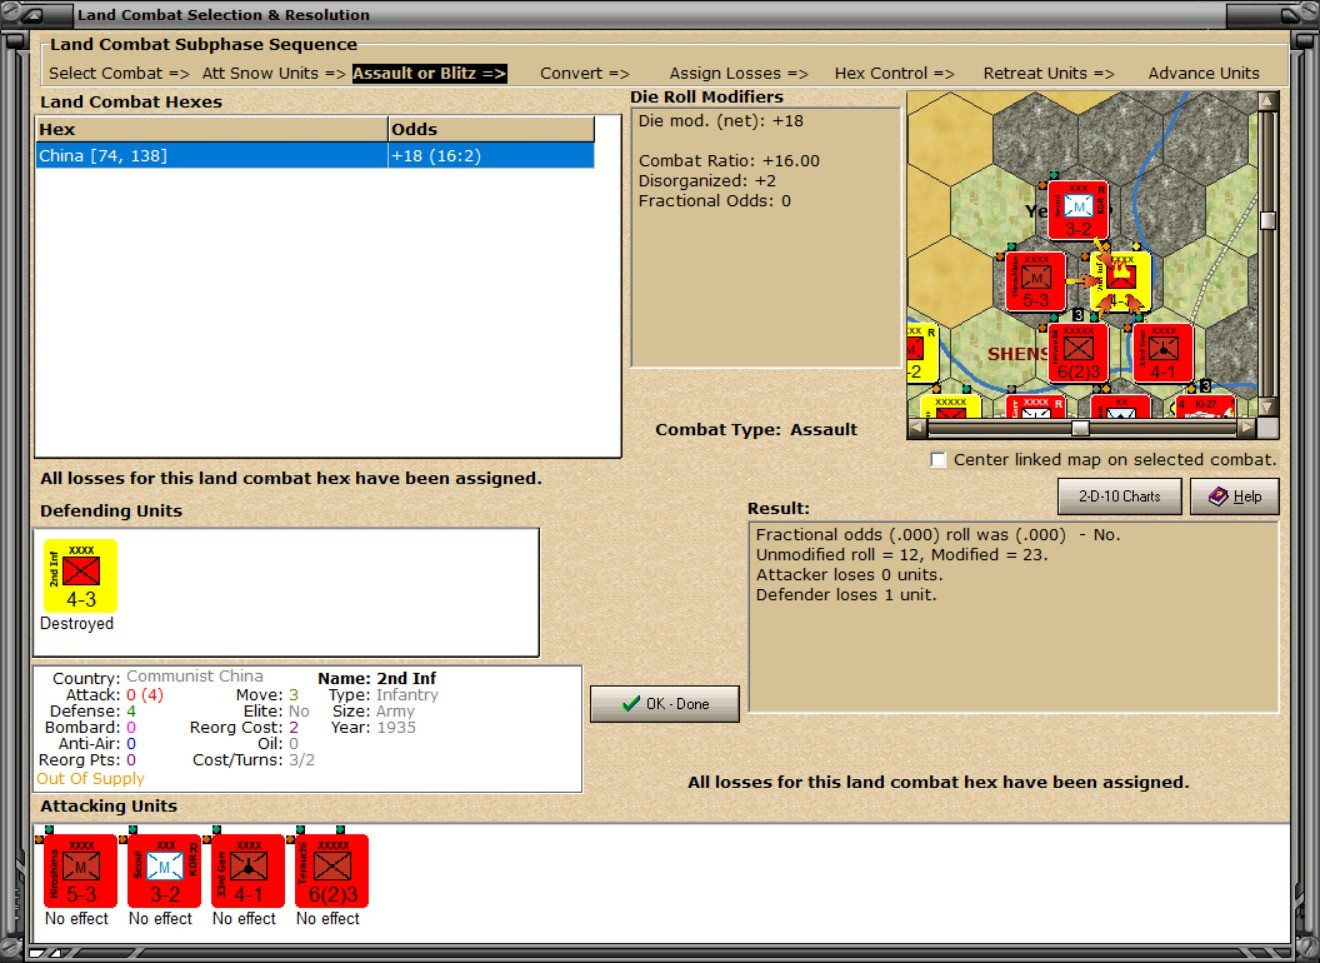Click the Convert subphase label

585,73
